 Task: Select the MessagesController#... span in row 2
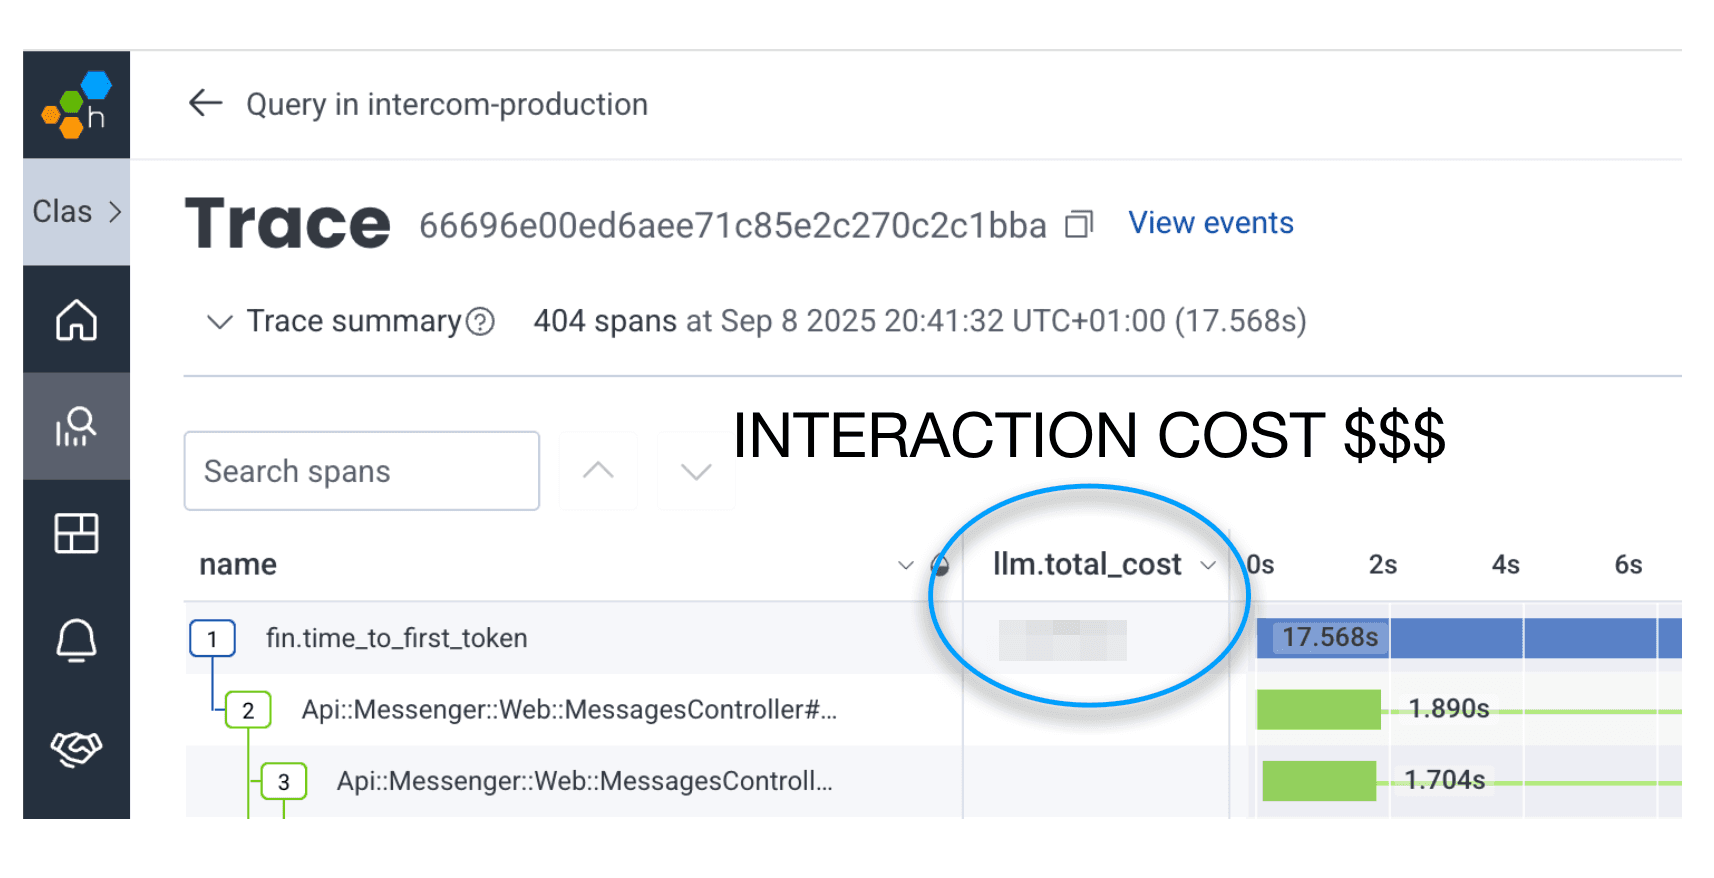(569, 710)
